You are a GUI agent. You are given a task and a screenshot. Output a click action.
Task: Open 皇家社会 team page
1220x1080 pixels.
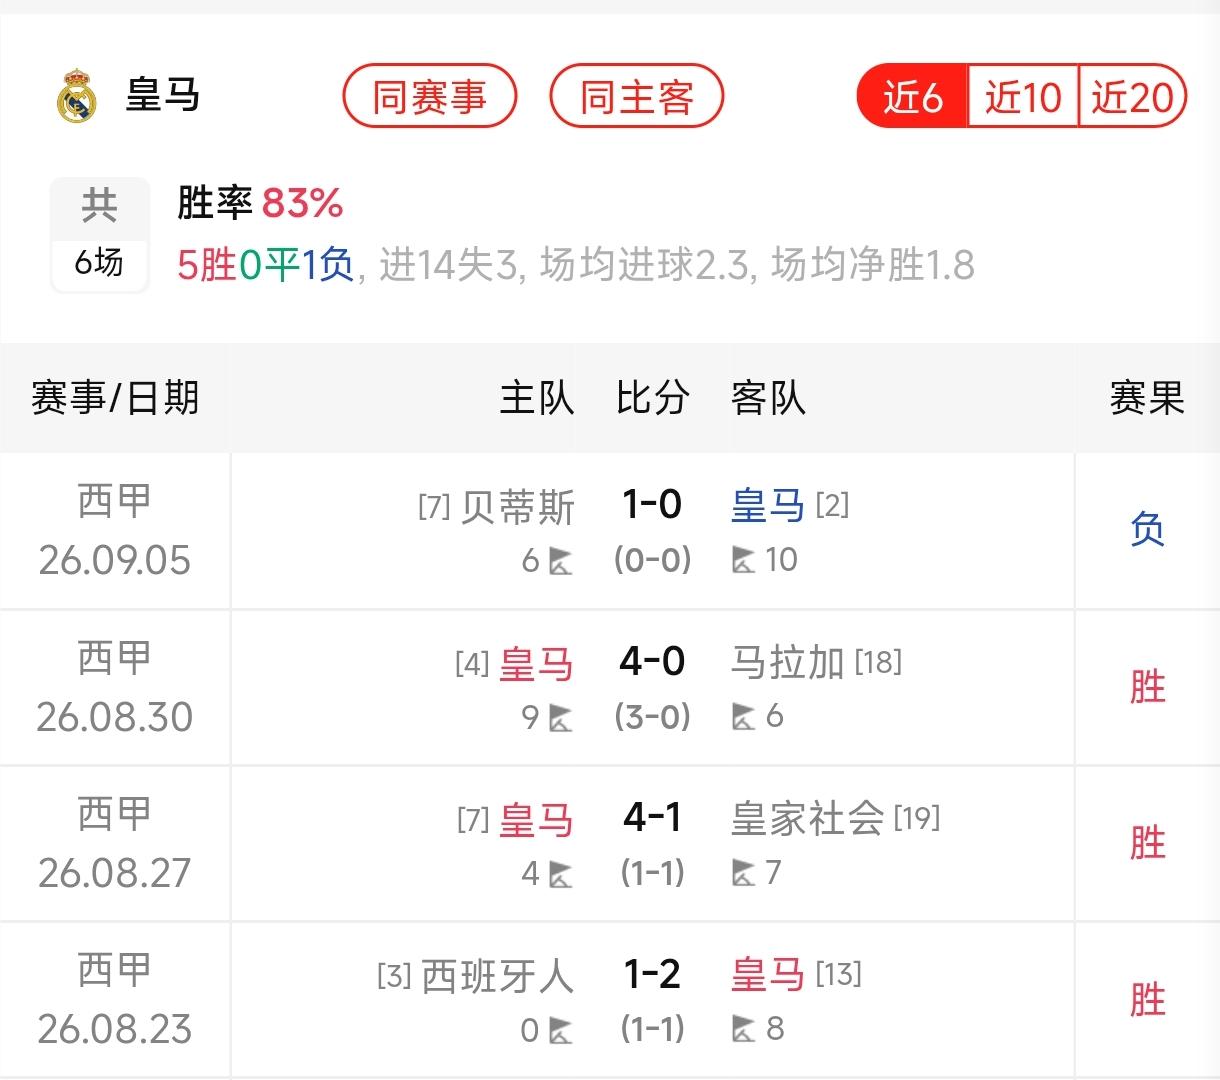[x=808, y=819]
